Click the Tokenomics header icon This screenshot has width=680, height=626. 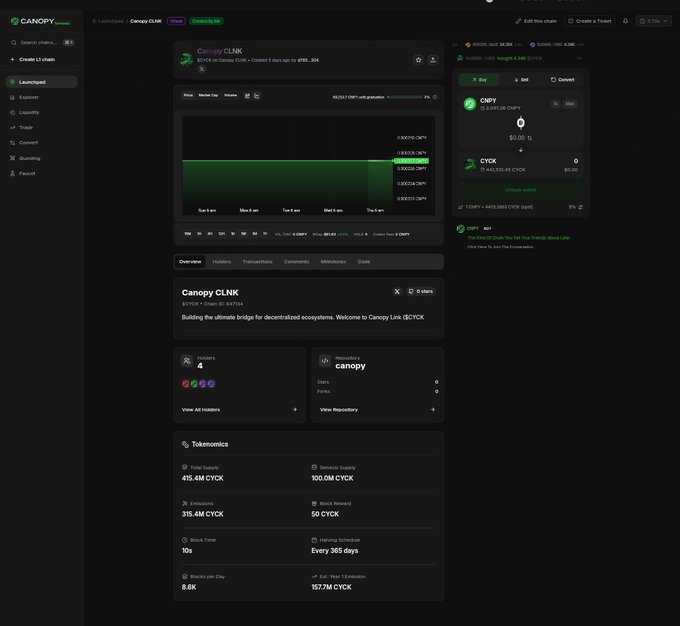point(186,444)
